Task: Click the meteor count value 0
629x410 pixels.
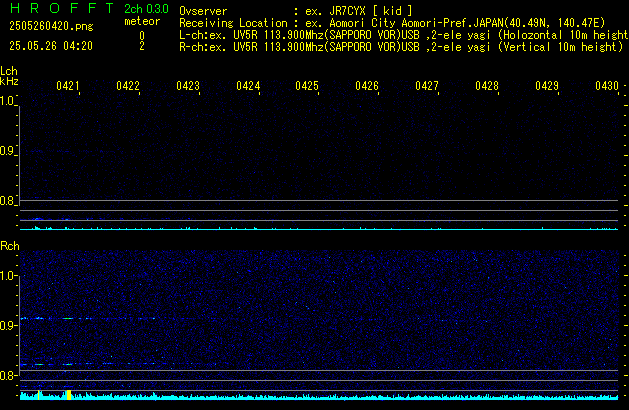Action: (142, 35)
